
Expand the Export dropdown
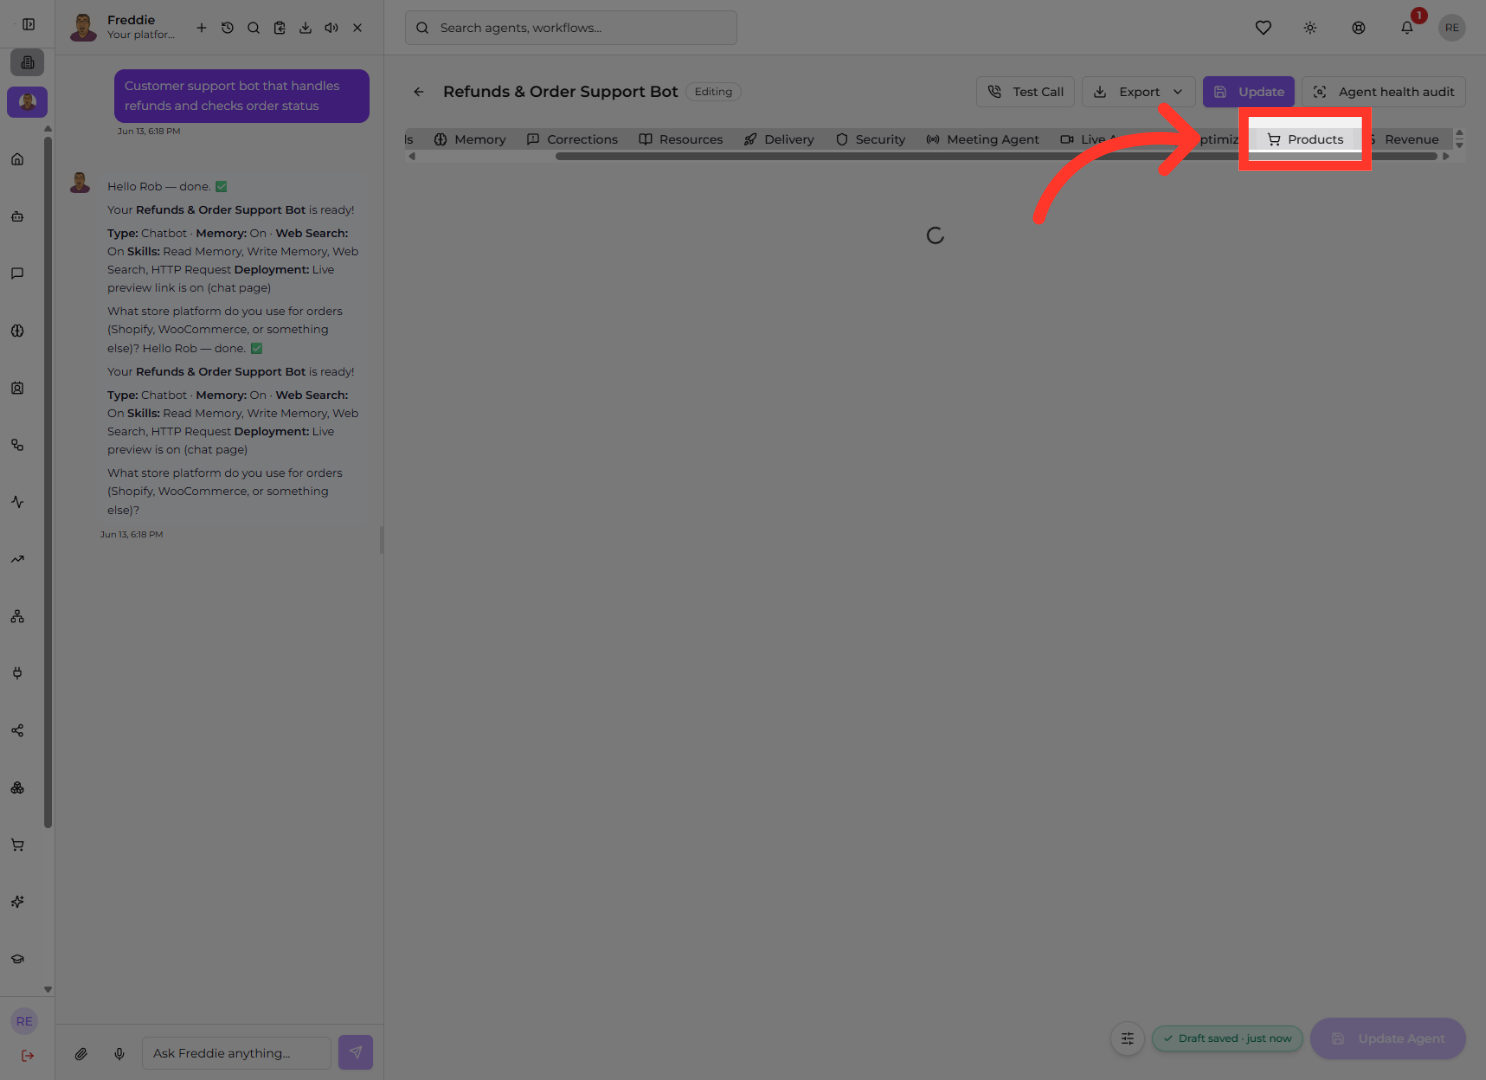(x=1139, y=92)
